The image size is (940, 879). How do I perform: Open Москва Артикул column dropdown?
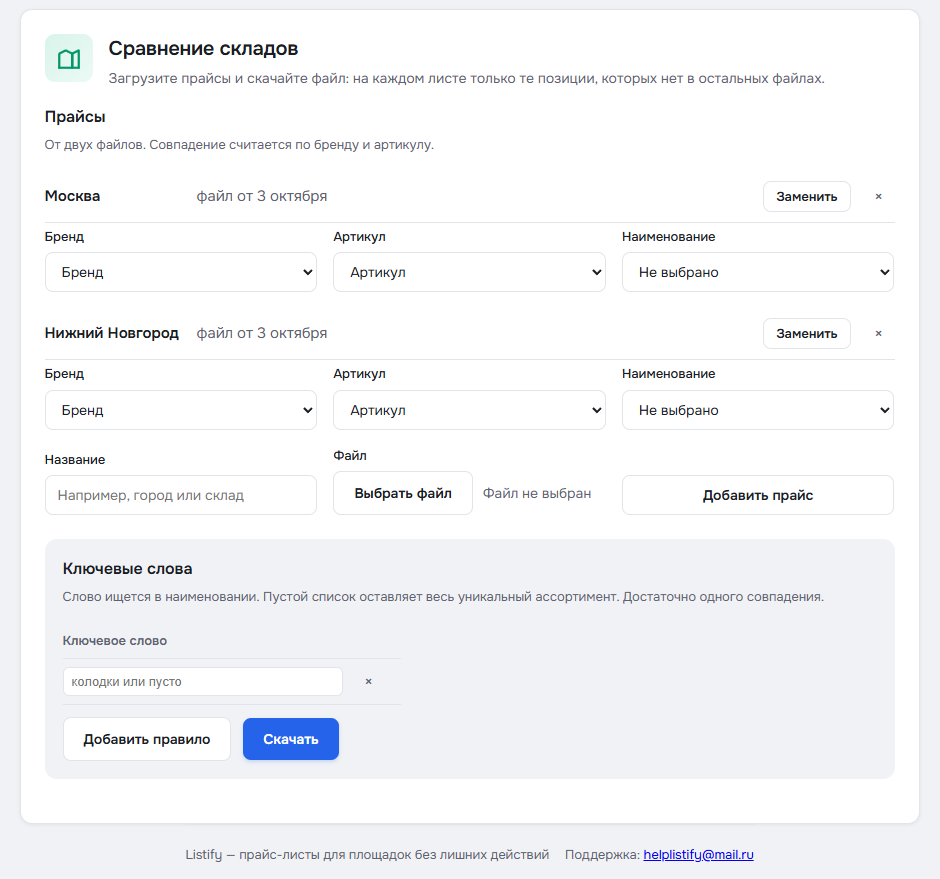point(469,272)
